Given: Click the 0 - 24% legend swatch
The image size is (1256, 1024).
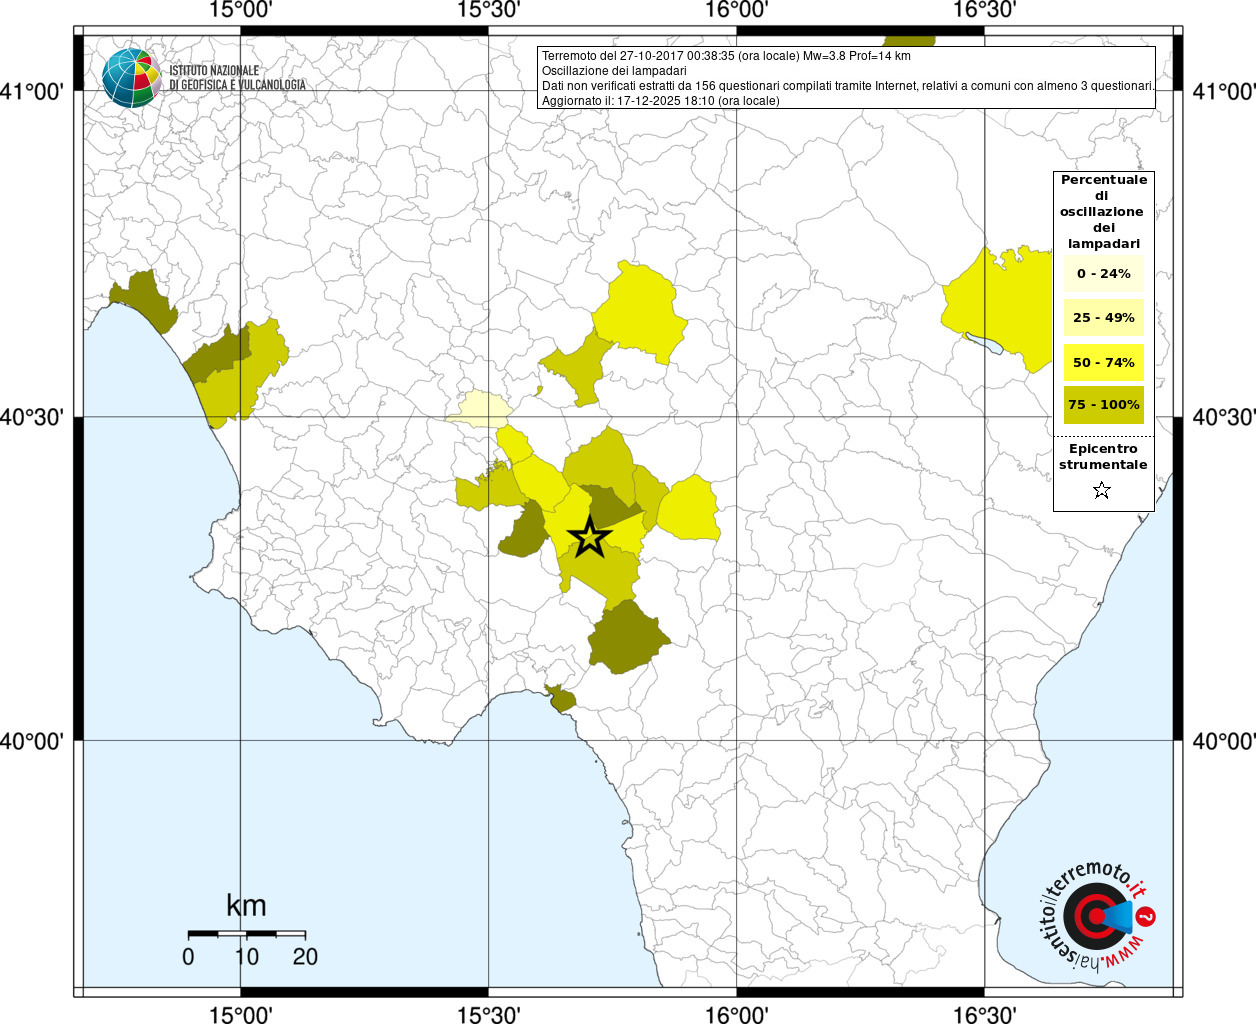Looking at the screenshot, I should [x=1104, y=273].
